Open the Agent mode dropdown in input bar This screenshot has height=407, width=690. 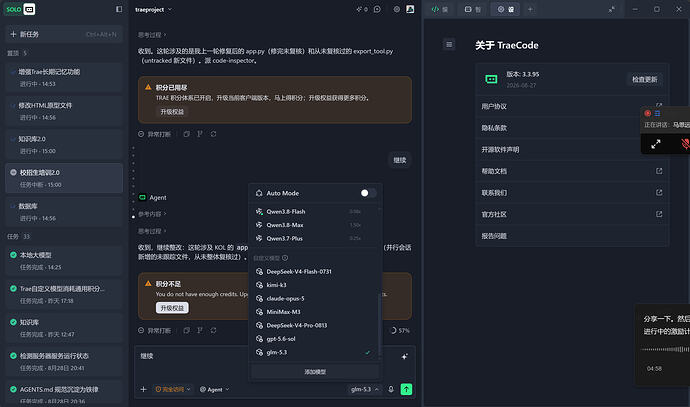[214, 389]
